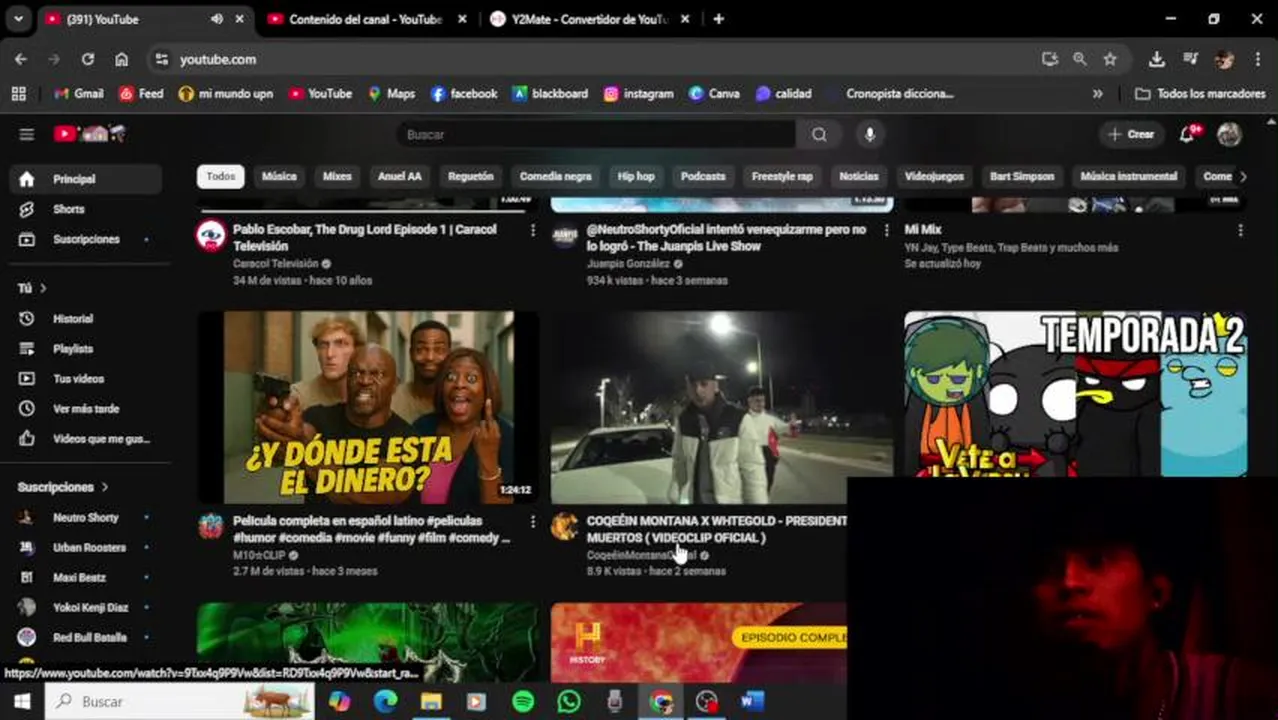Click the search magnifier button
Screen dimensions: 1278x720
[819, 134]
